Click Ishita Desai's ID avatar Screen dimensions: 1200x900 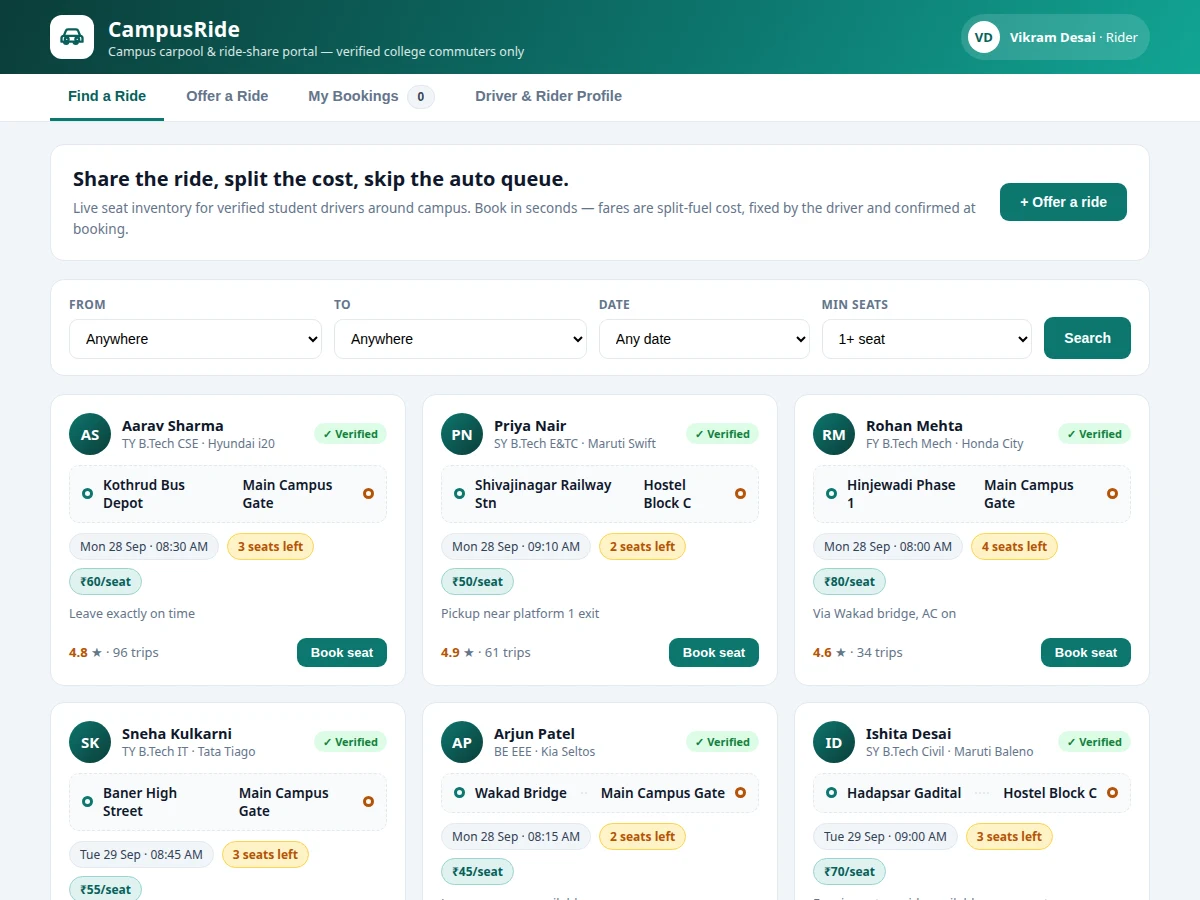click(x=834, y=742)
